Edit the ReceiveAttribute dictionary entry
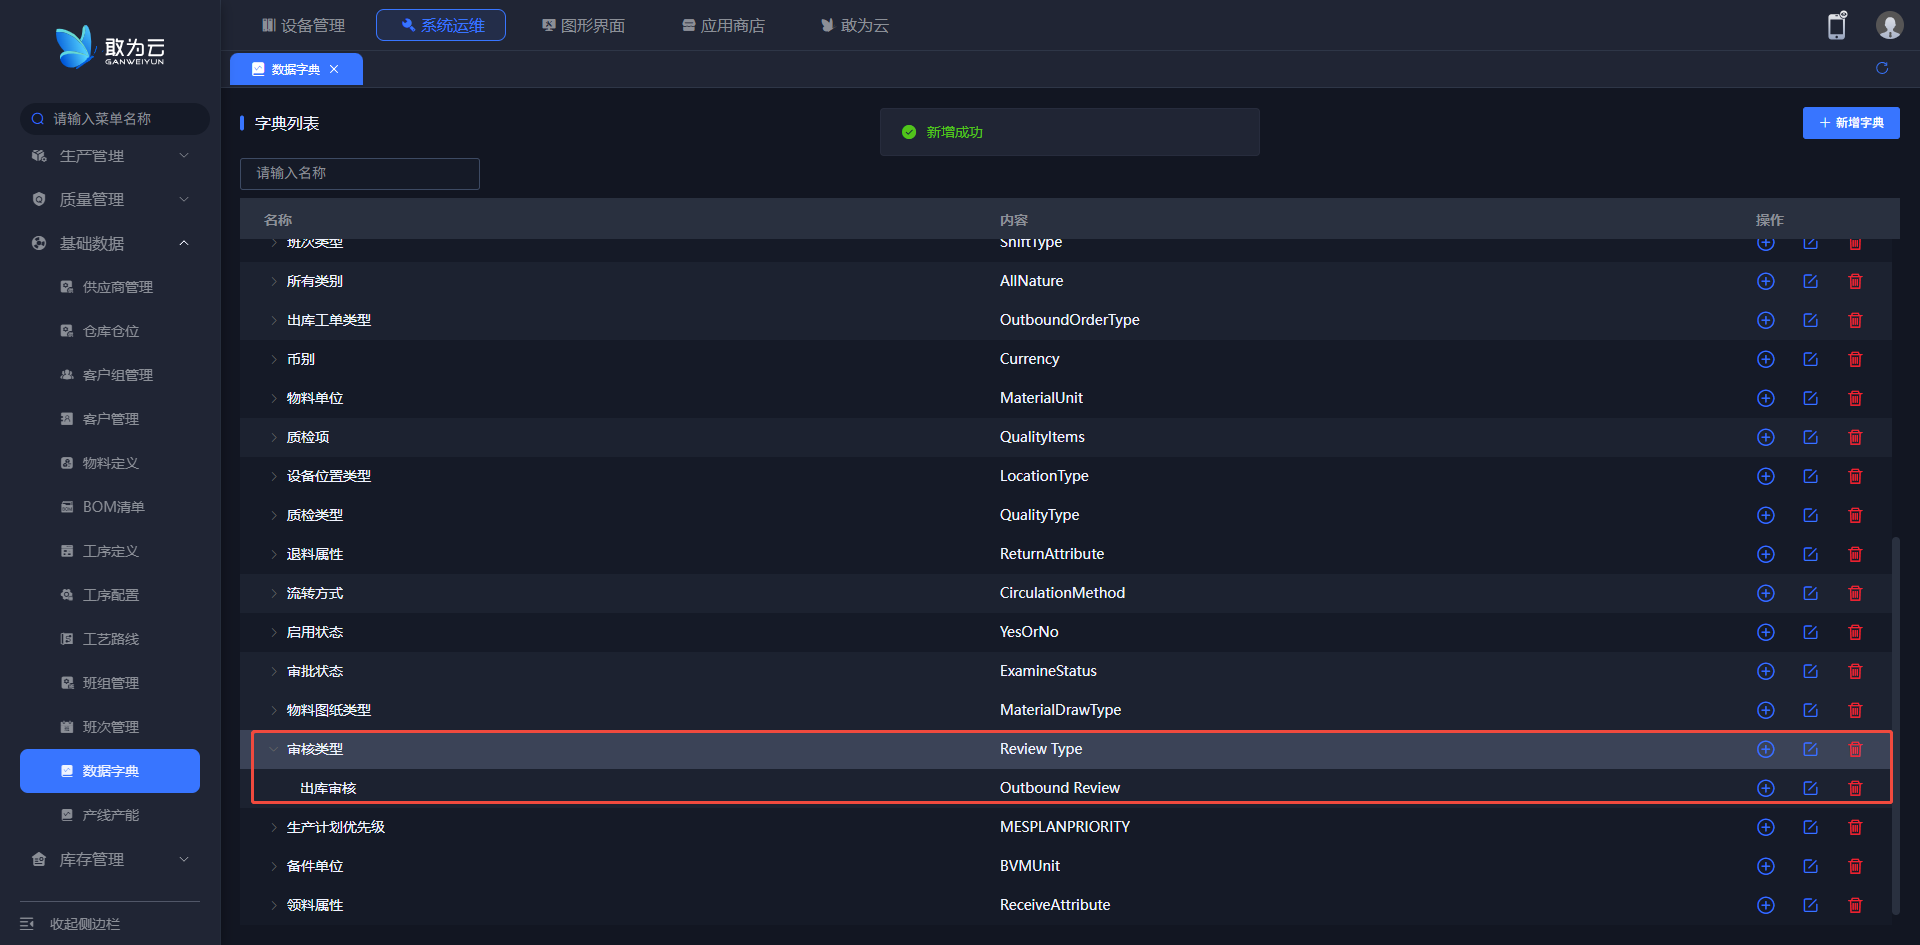 [x=1810, y=905]
